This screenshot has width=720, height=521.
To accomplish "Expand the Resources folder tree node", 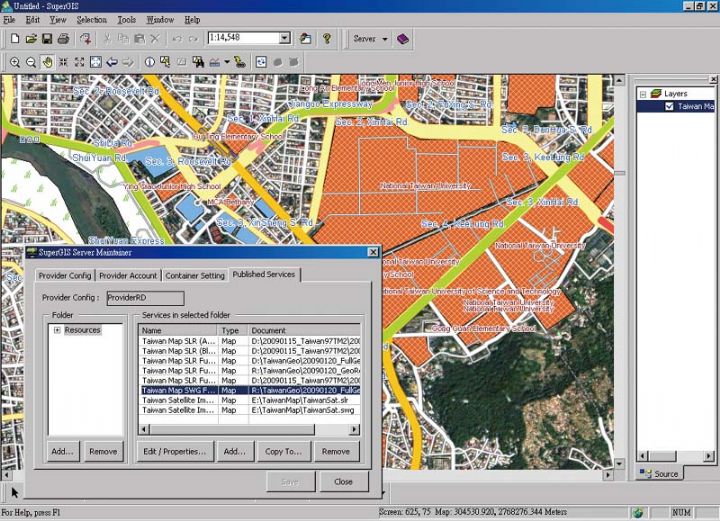I will 57,330.
